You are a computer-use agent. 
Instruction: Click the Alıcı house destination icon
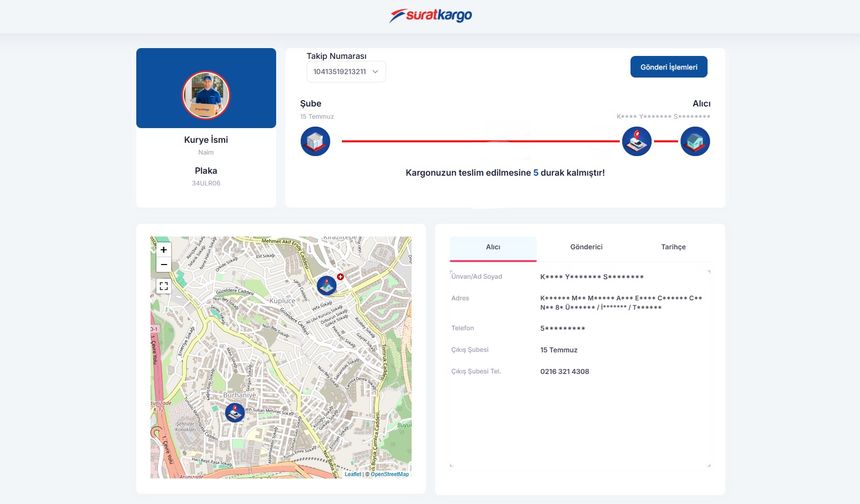[x=695, y=141]
